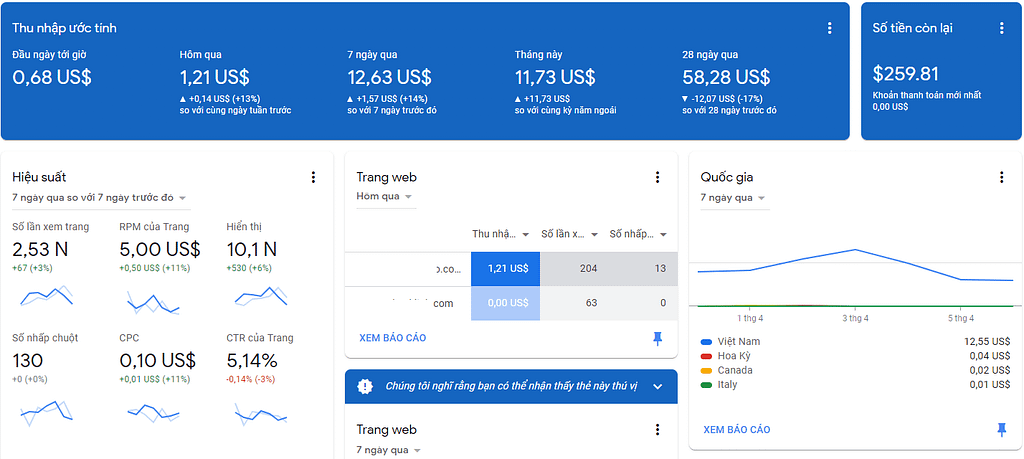The width and height of the screenshot is (1024, 459).
Task: Click the Việt Nam 12,55 US$ amount
Action: pos(987,341)
